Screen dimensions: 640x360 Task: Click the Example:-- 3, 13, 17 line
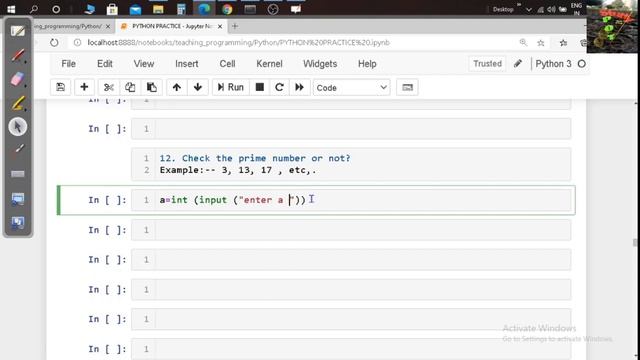[x=238, y=170]
